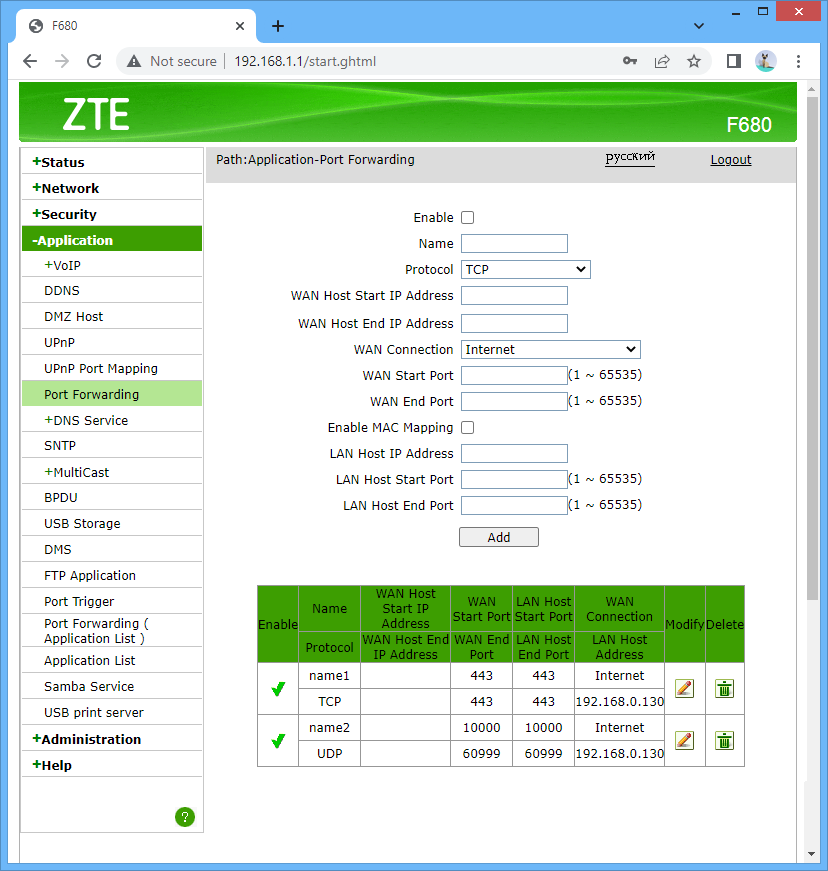Viewport: 828px width, 871px height.
Task: Open the UPnP page
Action: [x=59, y=343]
